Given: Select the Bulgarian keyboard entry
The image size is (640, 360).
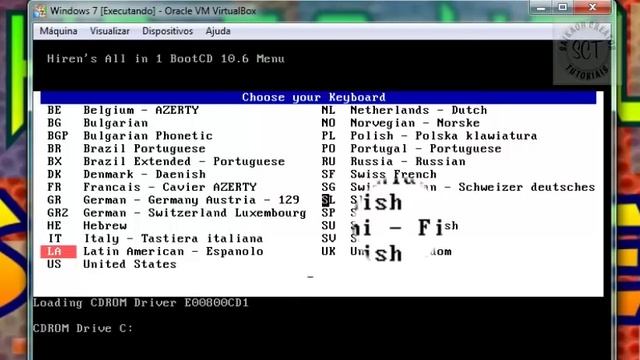Looking at the screenshot, I should coord(98,123).
